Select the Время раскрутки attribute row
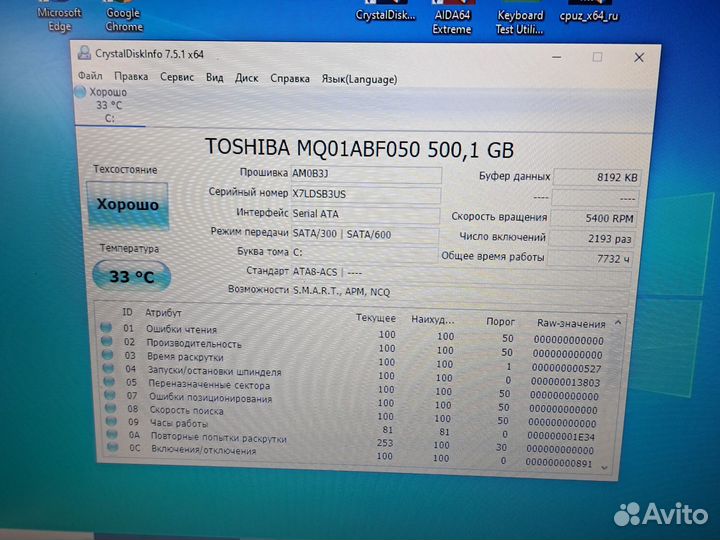 click(353, 360)
